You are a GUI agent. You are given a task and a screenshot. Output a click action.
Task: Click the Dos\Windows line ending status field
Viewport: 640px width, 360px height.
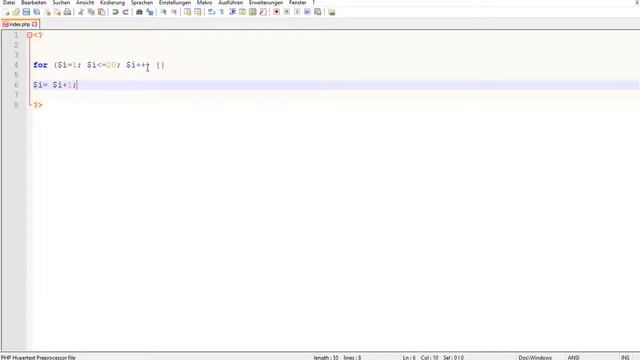[535, 358]
